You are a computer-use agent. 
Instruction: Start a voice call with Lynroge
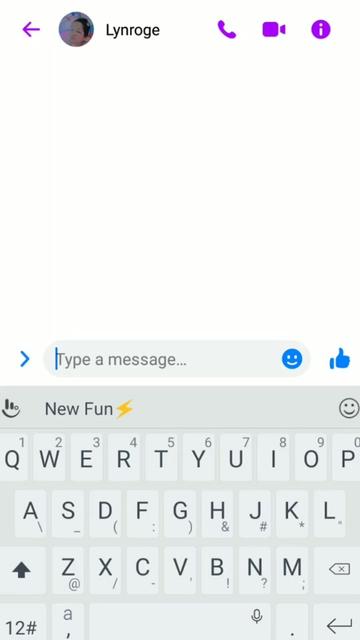click(x=227, y=29)
